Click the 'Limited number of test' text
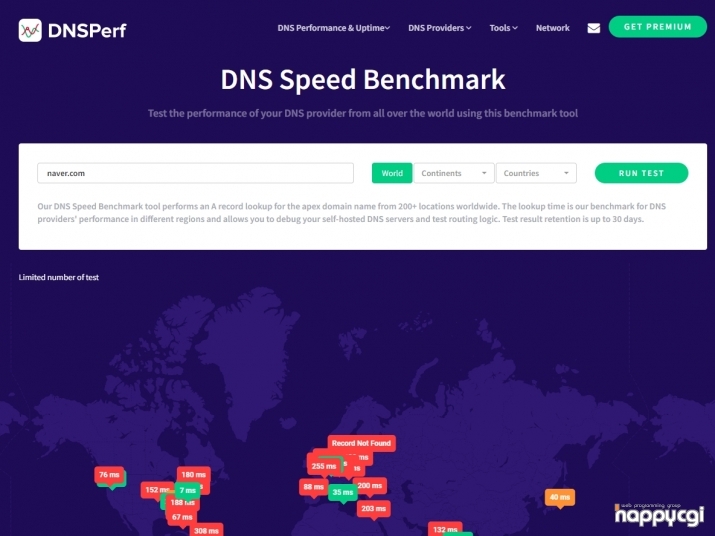Viewport: 715px width, 536px height. click(58, 277)
